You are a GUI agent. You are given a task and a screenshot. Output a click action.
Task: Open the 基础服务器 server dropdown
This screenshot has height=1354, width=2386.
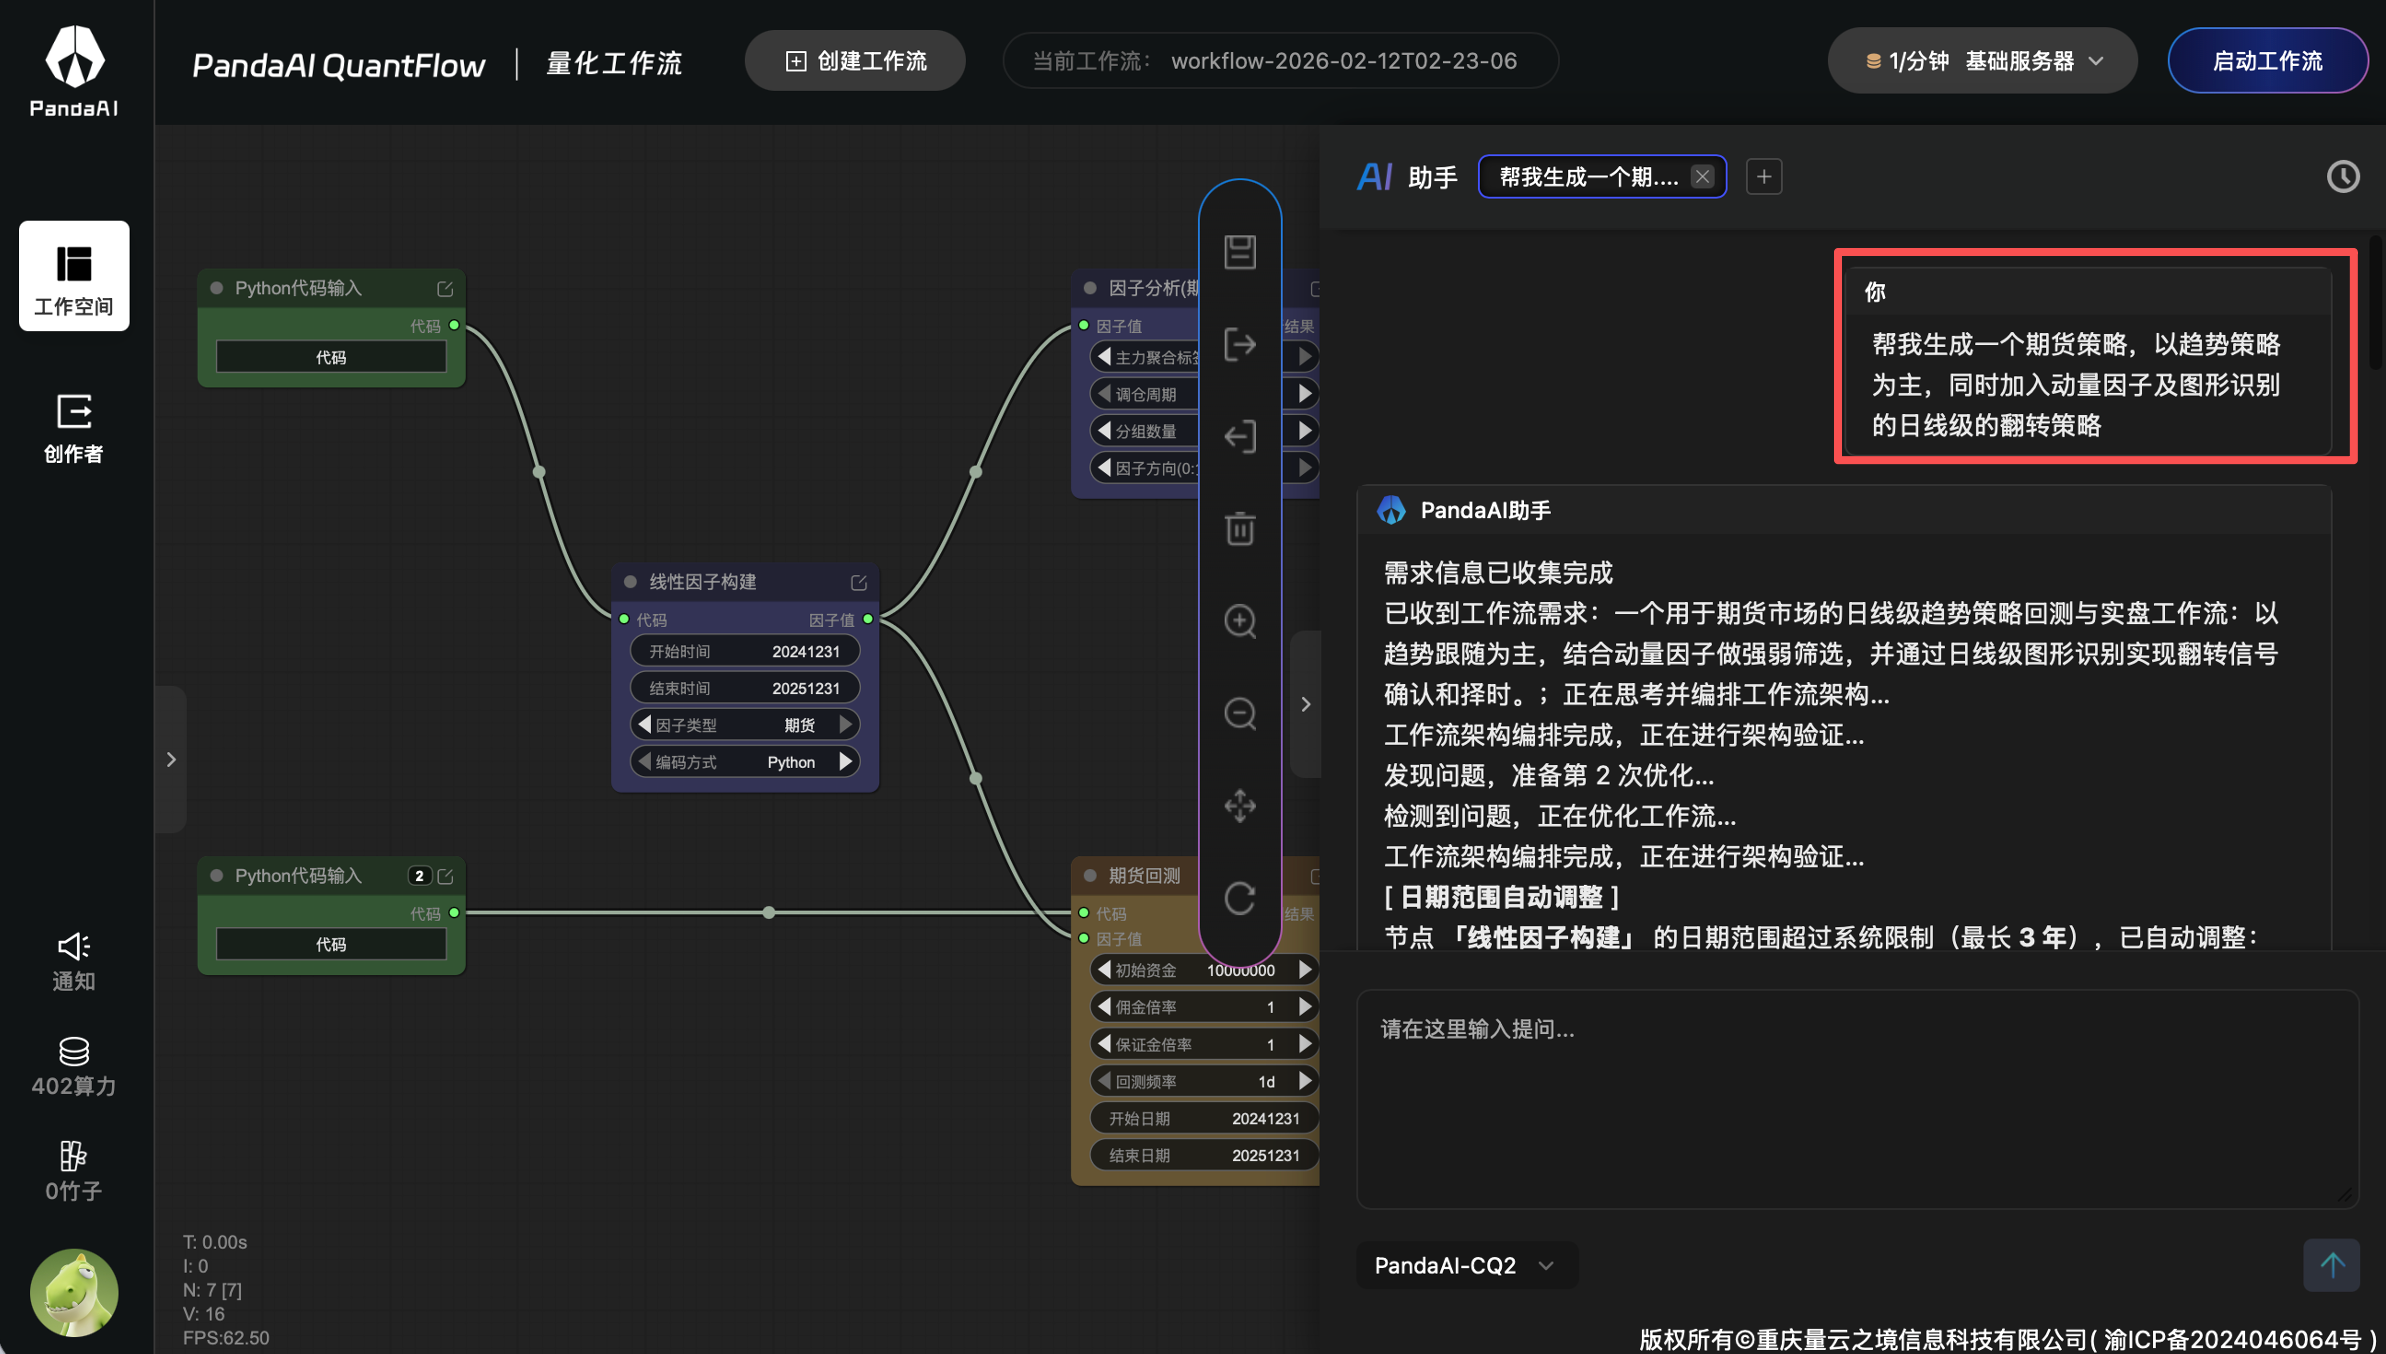point(1982,61)
